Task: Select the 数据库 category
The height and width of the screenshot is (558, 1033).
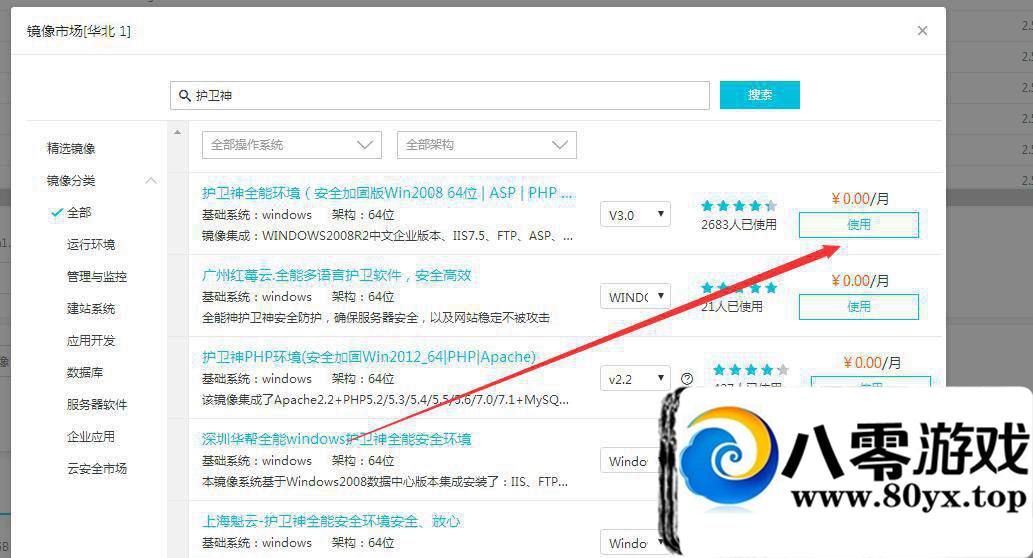Action: [85, 372]
